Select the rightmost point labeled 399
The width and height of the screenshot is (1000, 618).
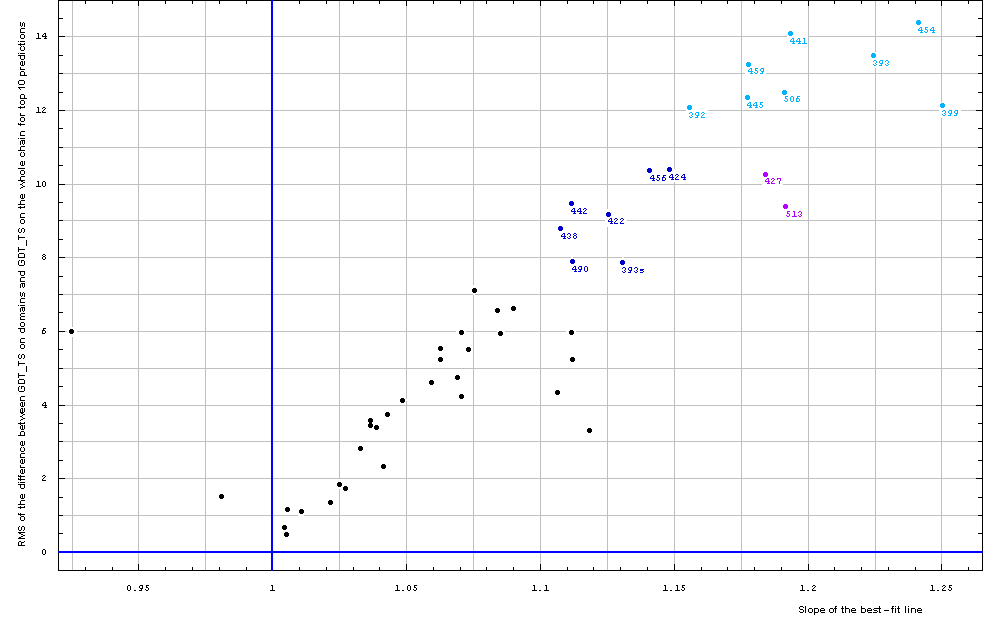tap(942, 106)
